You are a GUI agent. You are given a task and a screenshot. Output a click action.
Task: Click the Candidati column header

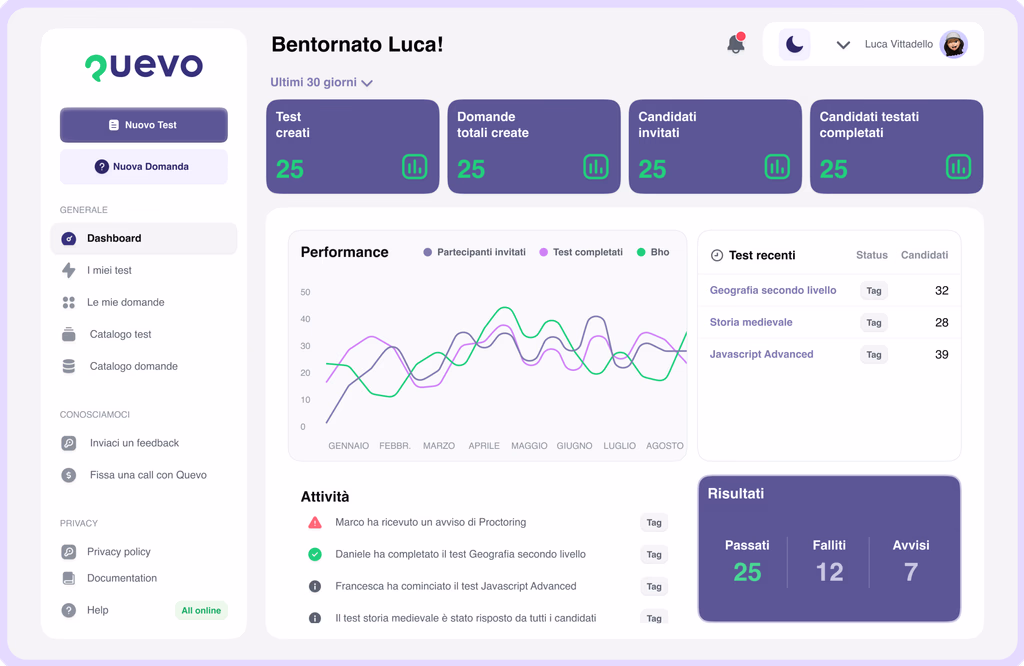tap(924, 255)
